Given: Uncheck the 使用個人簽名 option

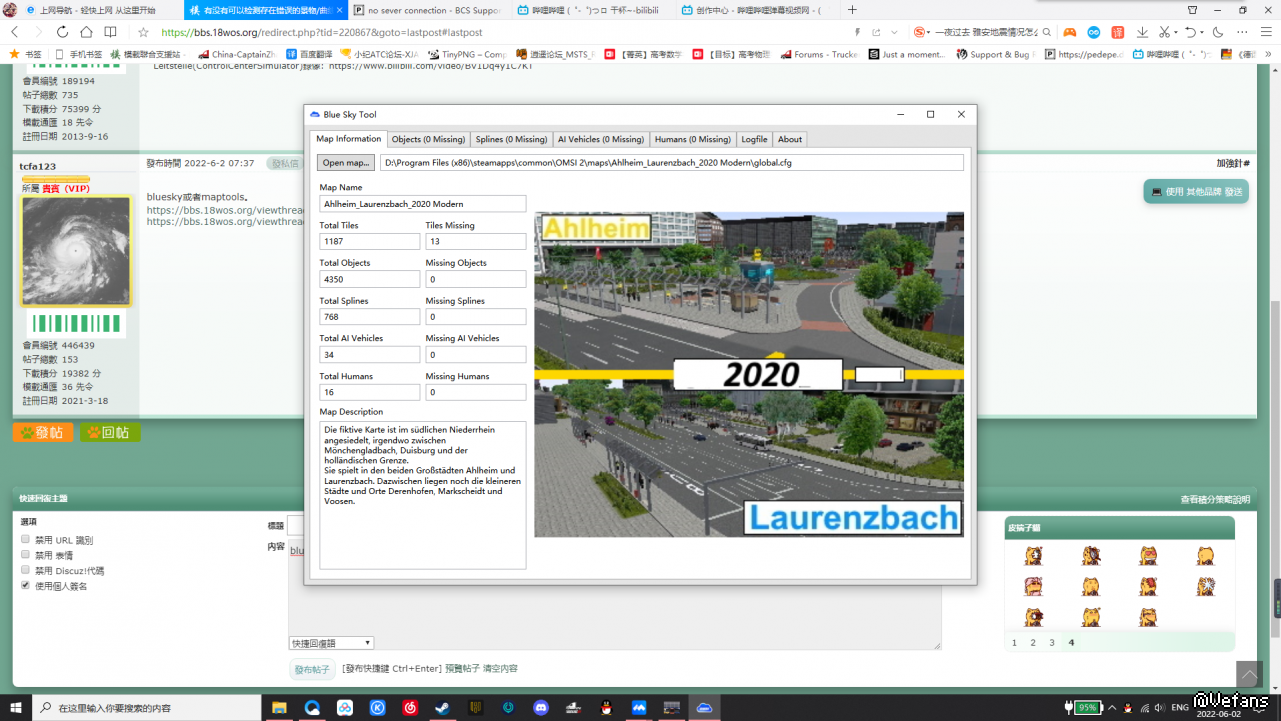Looking at the screenshot, I should [26, 585].
